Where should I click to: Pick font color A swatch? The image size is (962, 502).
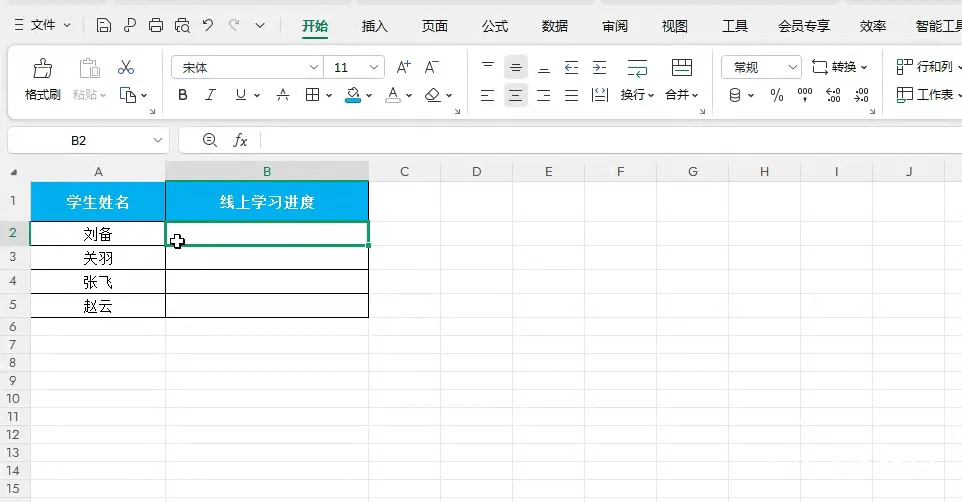[x=393, y=95]
